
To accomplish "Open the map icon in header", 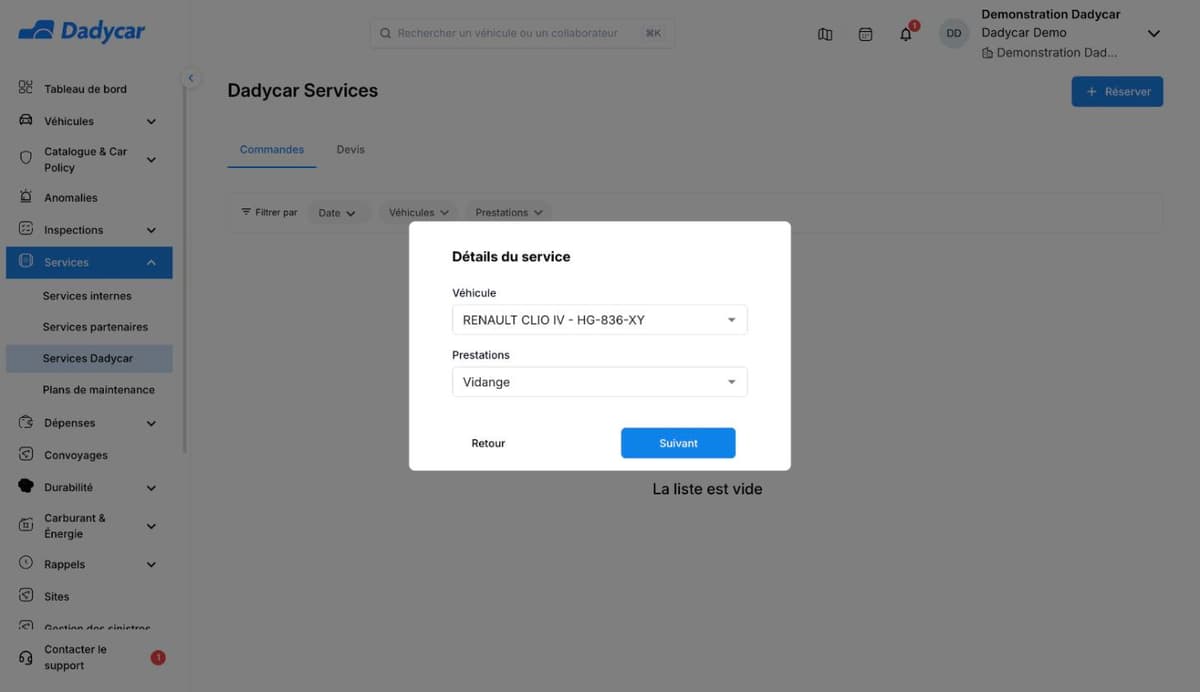I will pos(825,34).
